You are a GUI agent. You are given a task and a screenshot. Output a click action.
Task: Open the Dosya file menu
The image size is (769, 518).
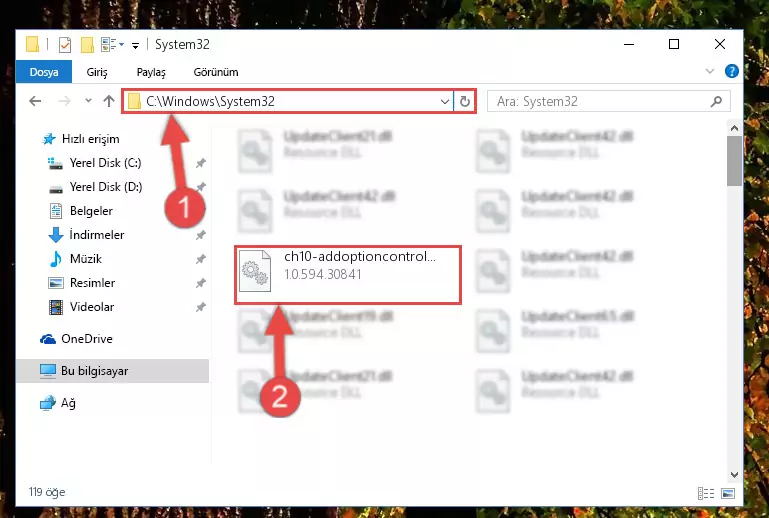pos(44,72)
